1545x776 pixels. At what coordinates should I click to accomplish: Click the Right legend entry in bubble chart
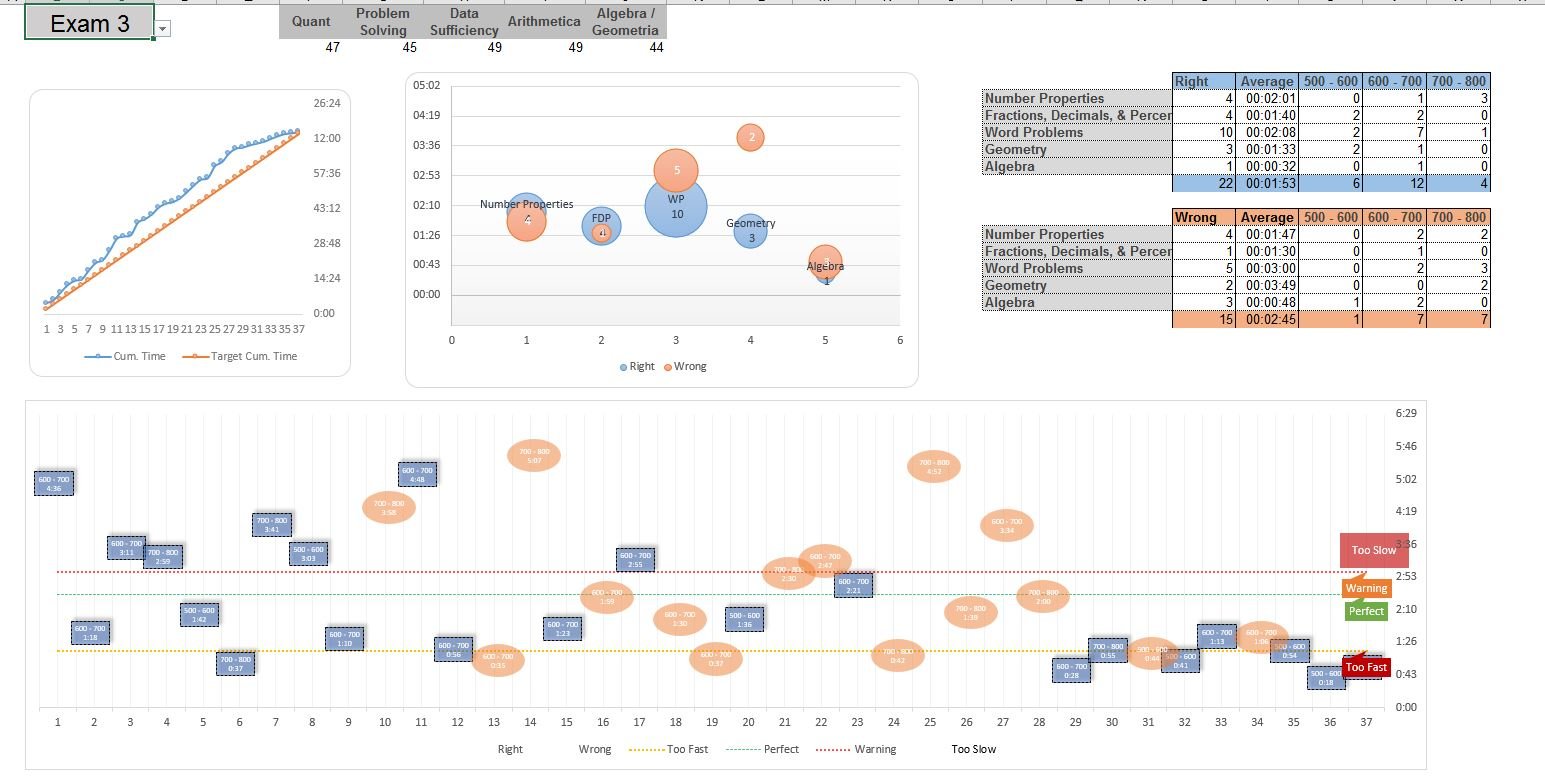pos(637,366)
